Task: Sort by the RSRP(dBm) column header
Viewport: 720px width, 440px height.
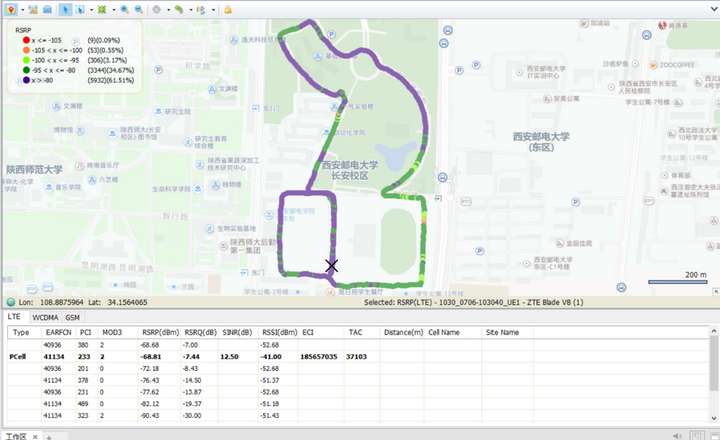Action: click(160, 332)
